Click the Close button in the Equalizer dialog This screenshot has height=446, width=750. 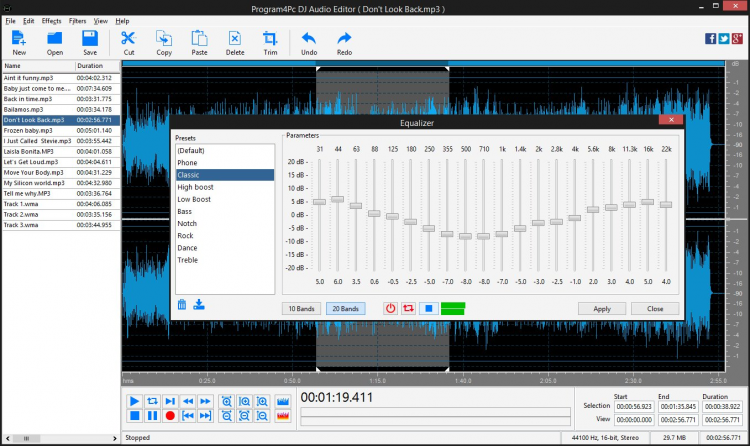tap(655, 309)
